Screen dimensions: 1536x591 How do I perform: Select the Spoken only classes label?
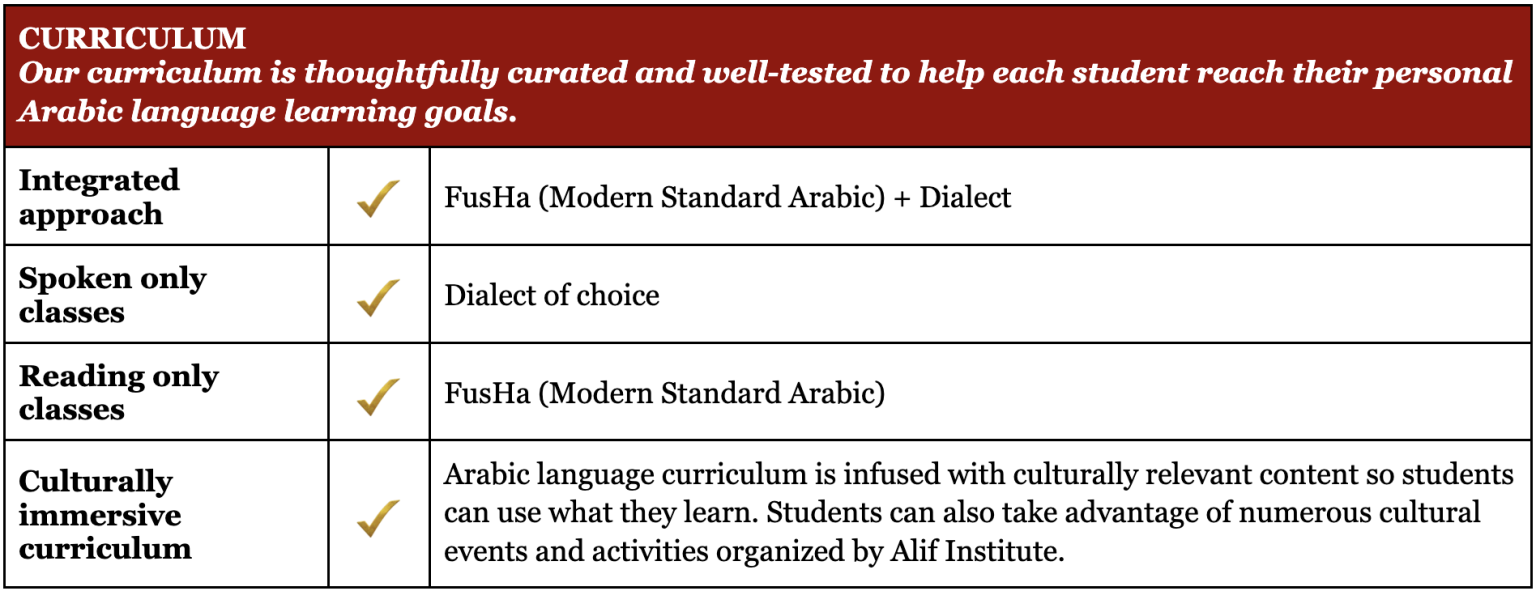point(112,295)
